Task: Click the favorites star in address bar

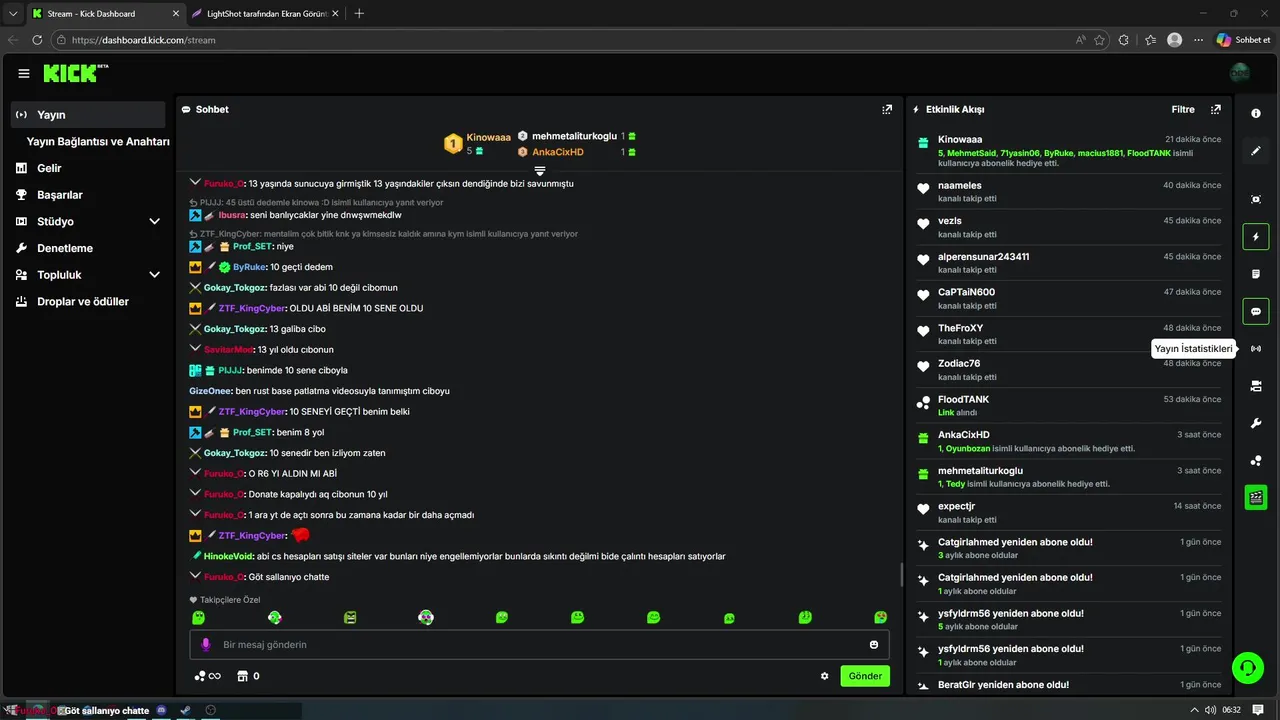Action: coord(1100,40)
